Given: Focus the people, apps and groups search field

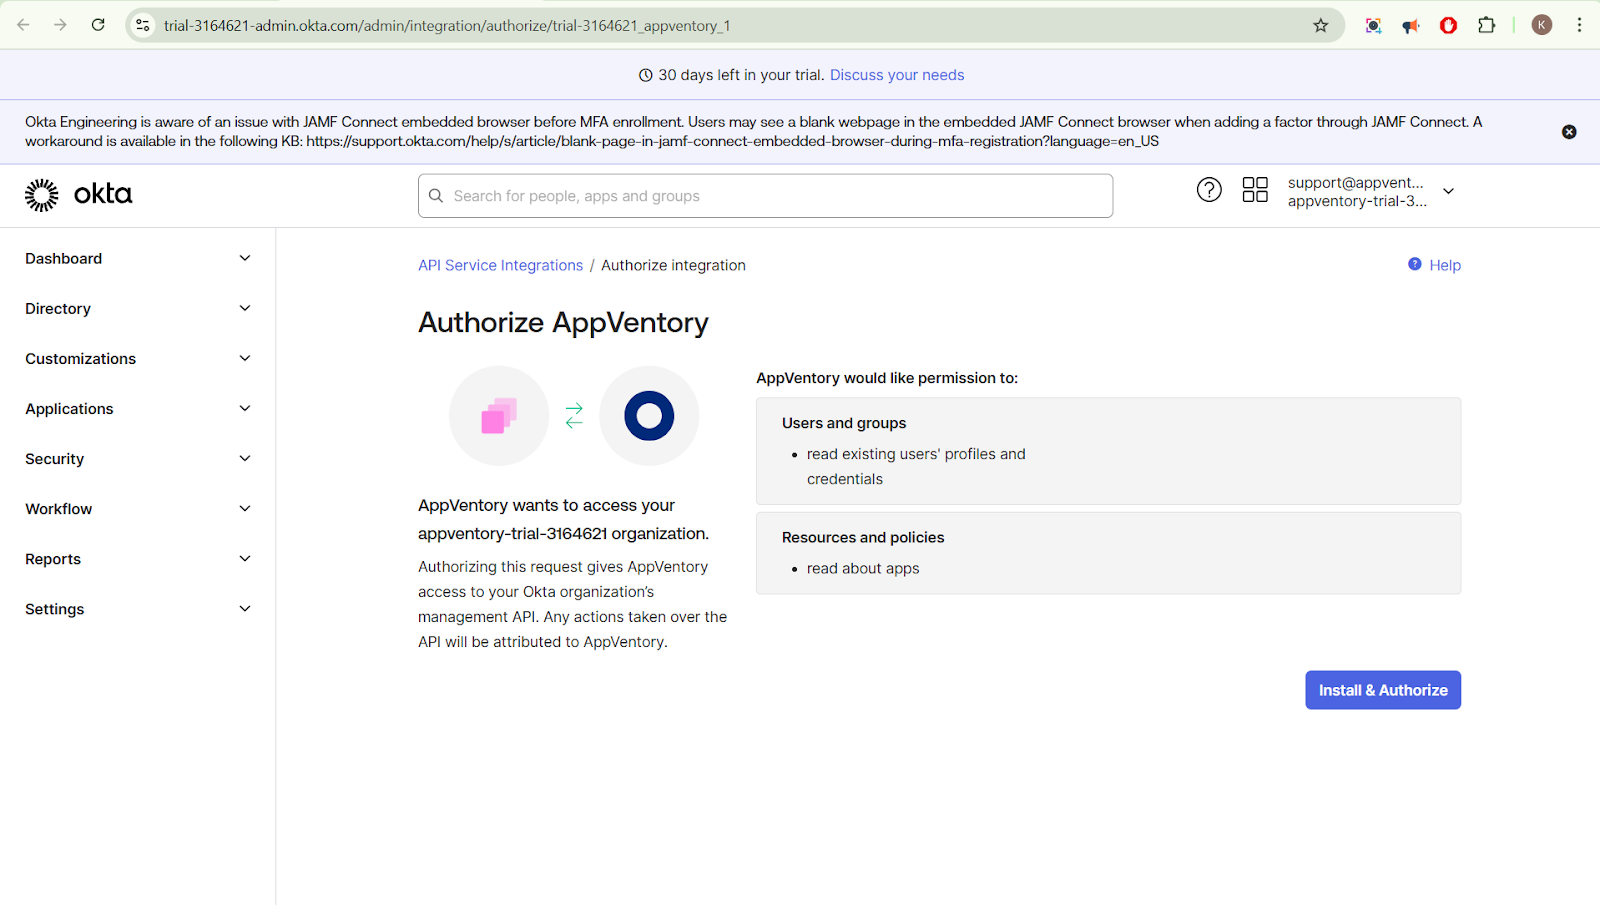Looking at the screenshot, I should coord(765,196).
